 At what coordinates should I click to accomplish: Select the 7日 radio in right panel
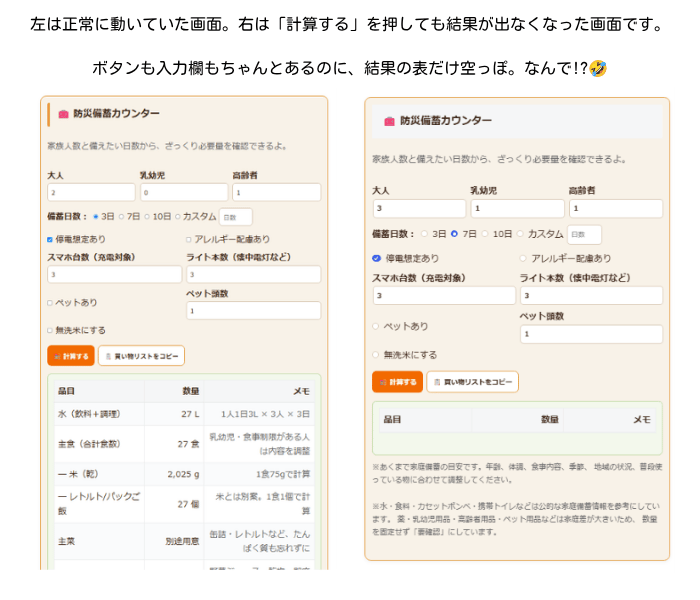point(454,233)
